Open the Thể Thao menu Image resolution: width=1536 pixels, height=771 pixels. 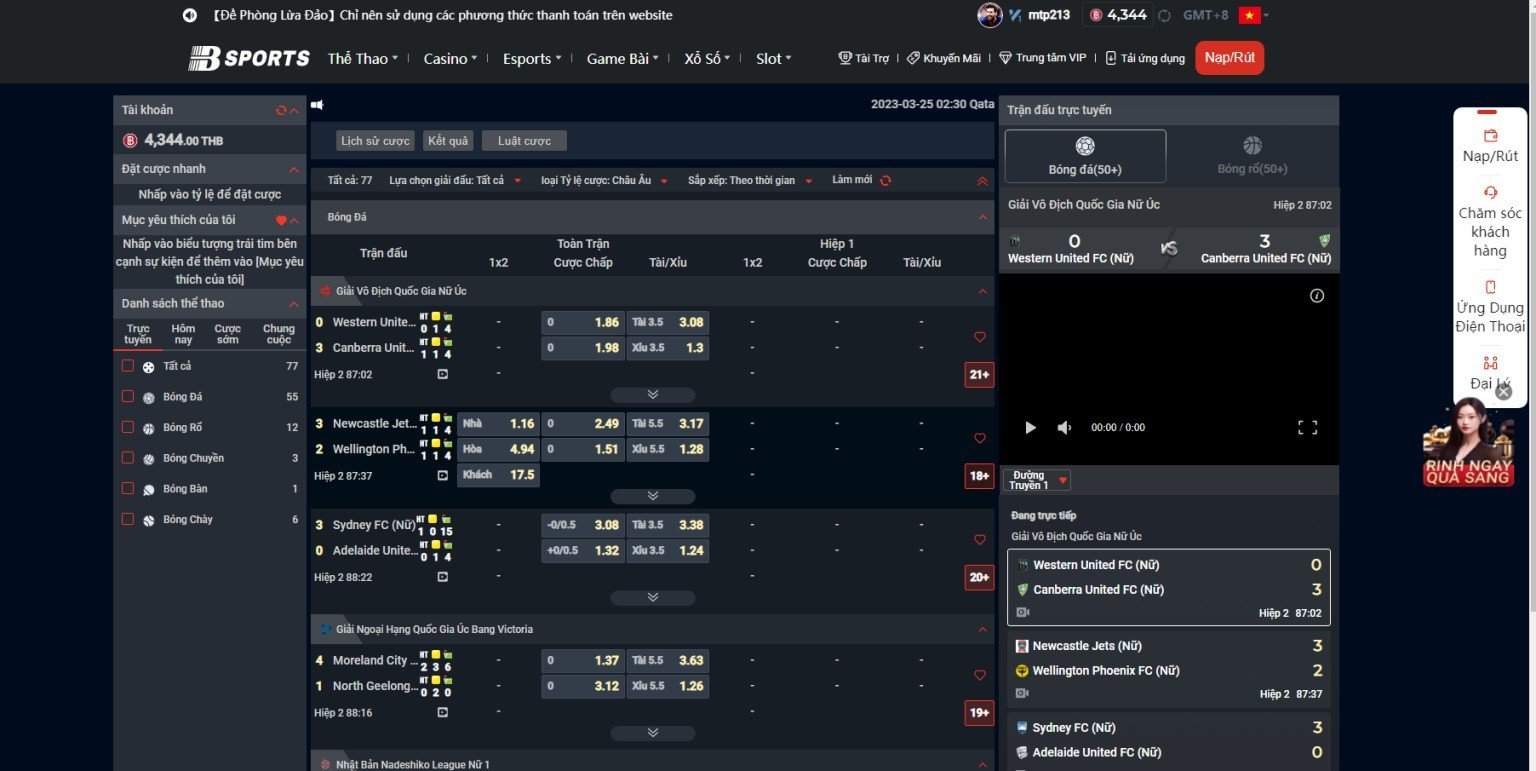tap(362, 58)
